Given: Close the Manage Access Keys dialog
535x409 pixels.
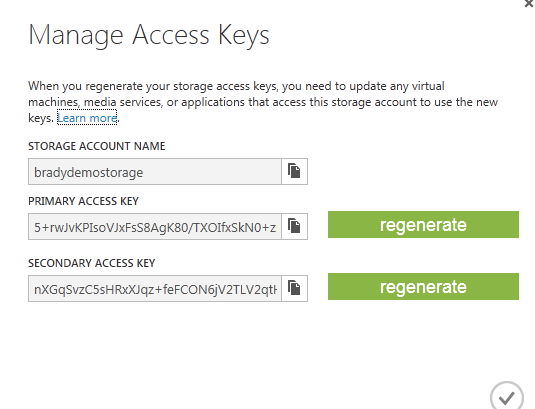Looking at the screenshot, I should pyautogui.click(x=529, y=3).
